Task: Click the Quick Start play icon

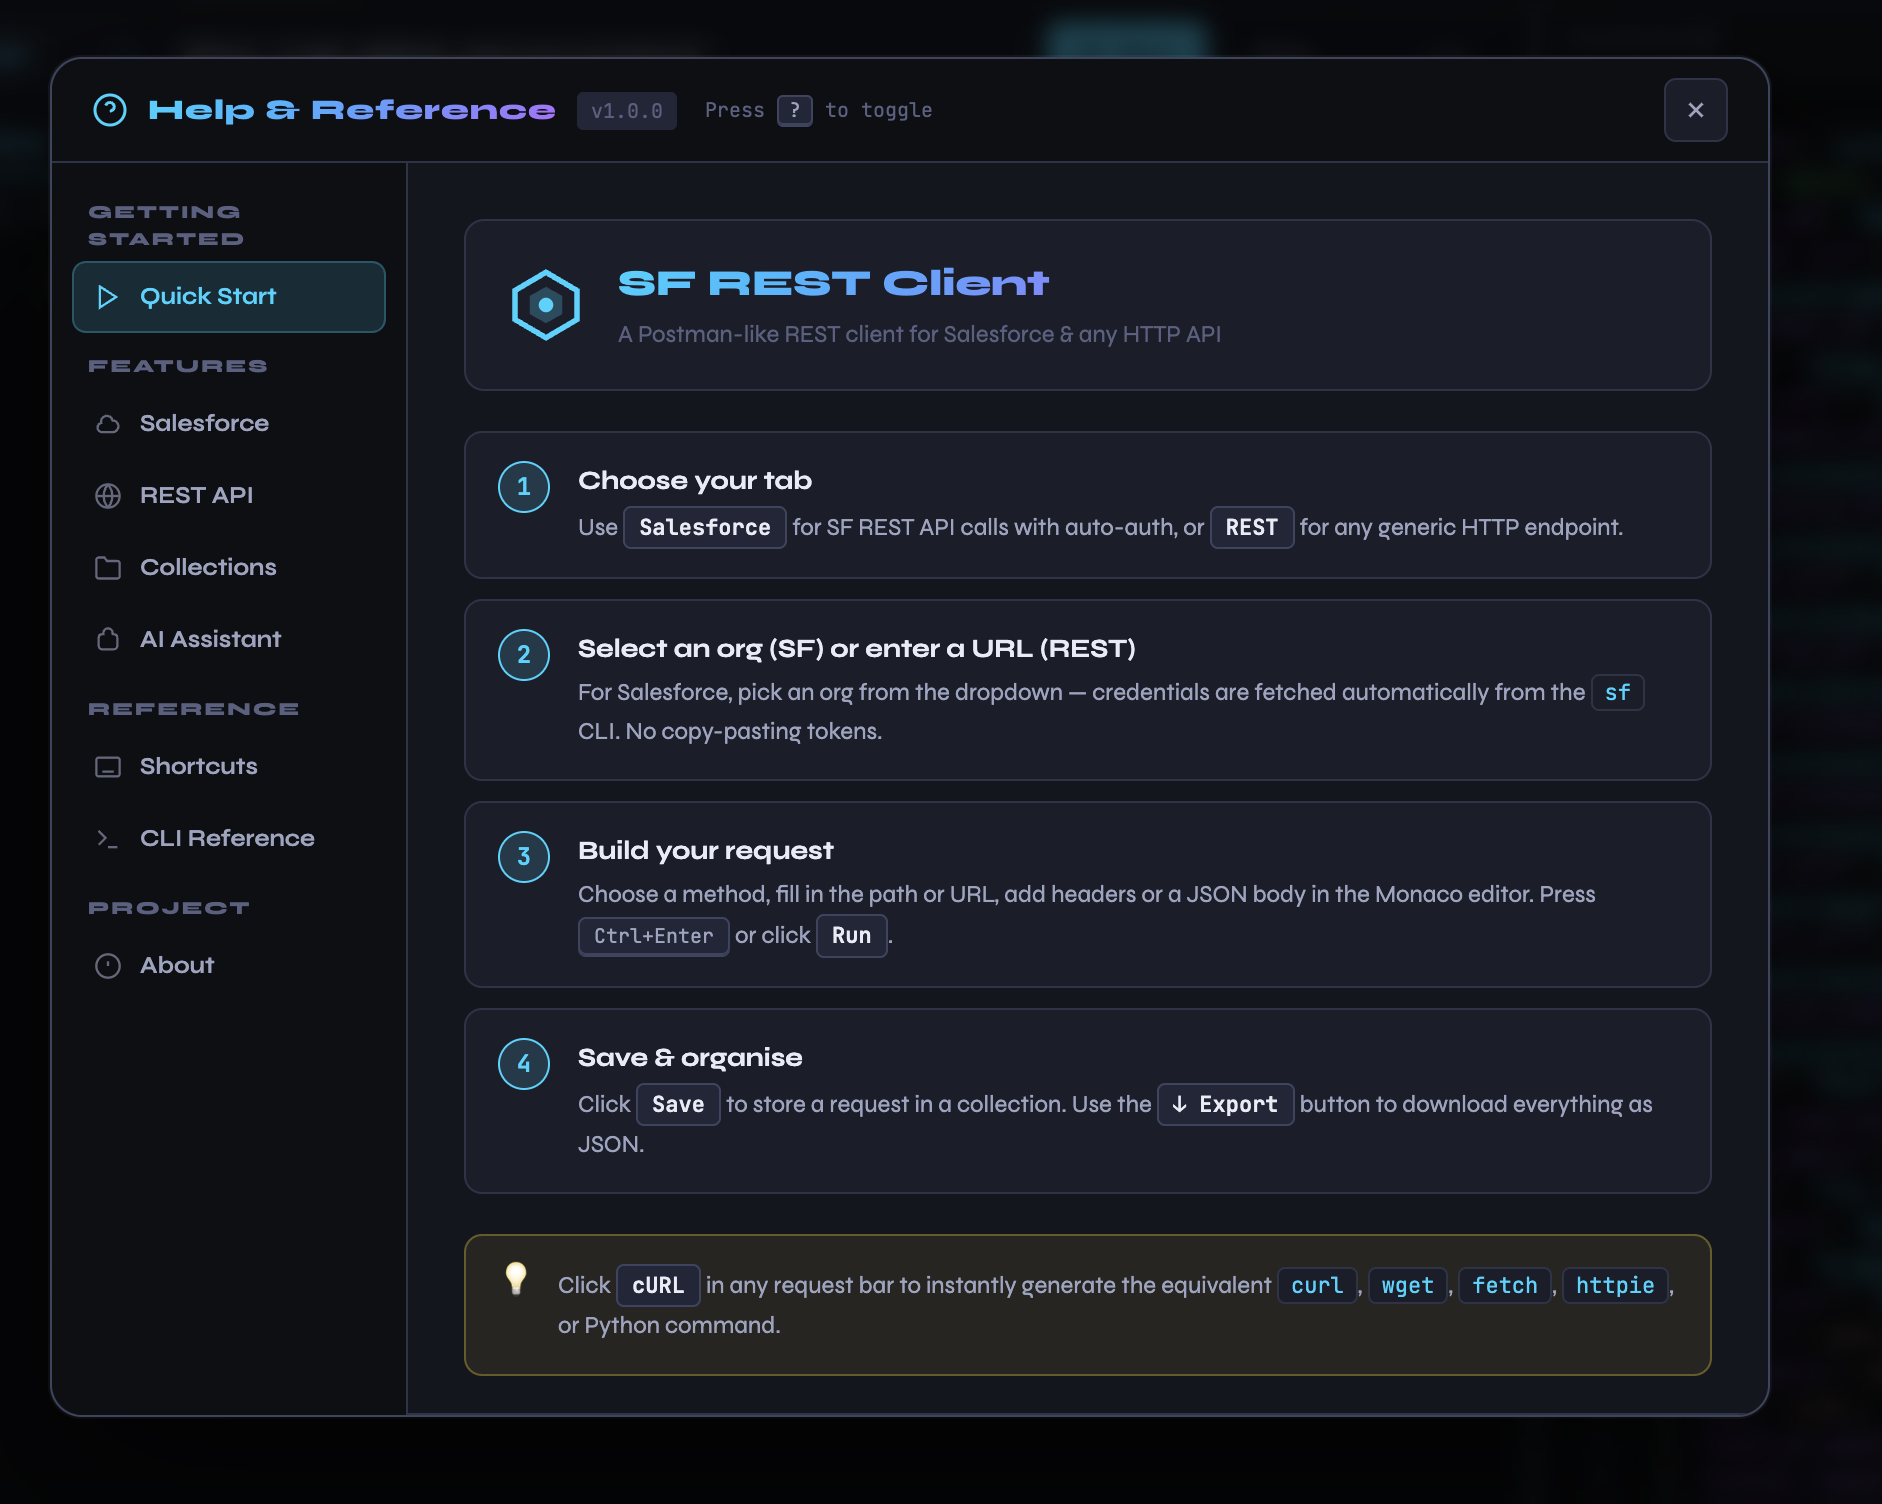Action: tap(107, 297)
